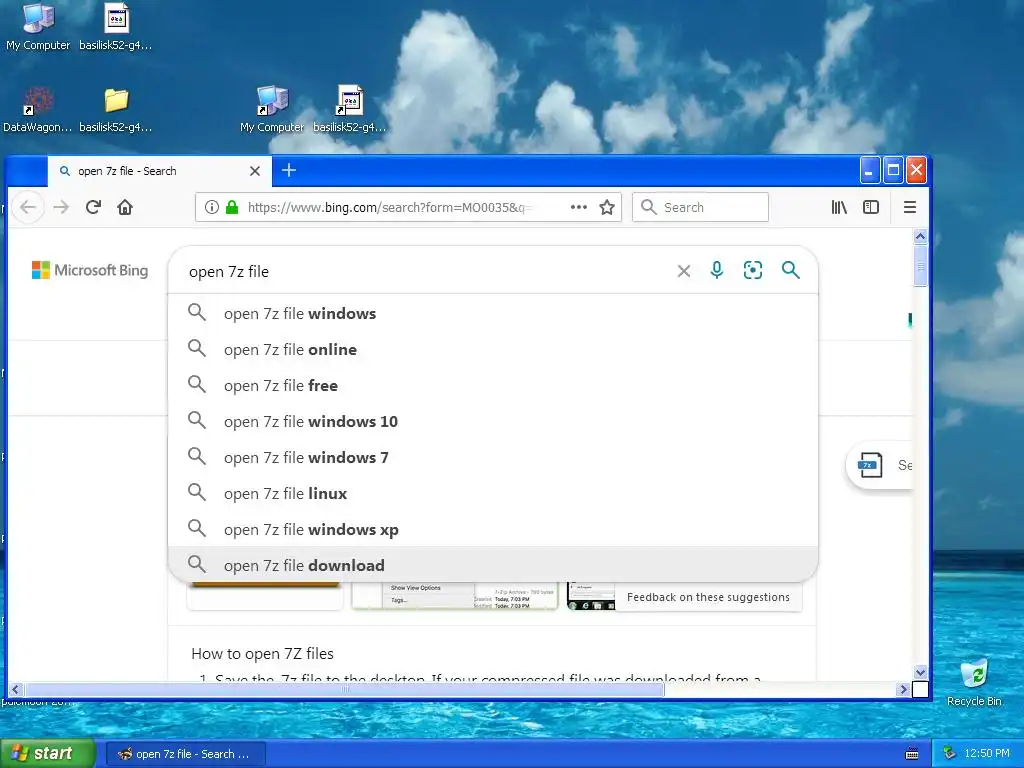Open the browser home page icon
The height and width of the screenshot is (768, 1024).
[125, 207]
